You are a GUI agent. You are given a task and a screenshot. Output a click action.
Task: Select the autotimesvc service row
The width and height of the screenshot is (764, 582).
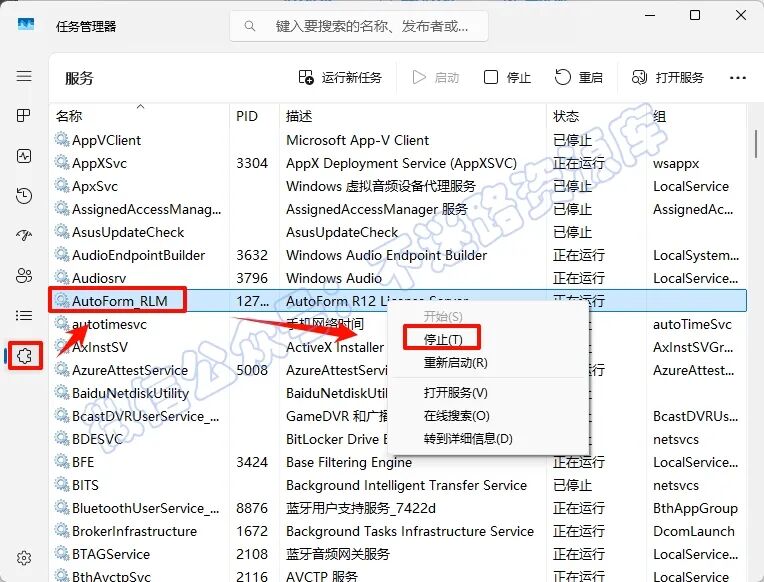(x=398, y=324)
